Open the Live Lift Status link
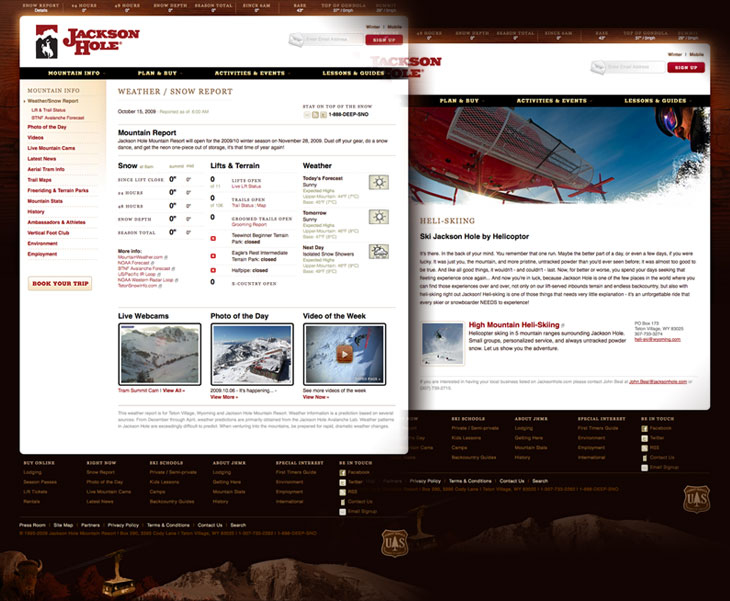This screenshot has width=730, height=601. (x=246, y=186)
